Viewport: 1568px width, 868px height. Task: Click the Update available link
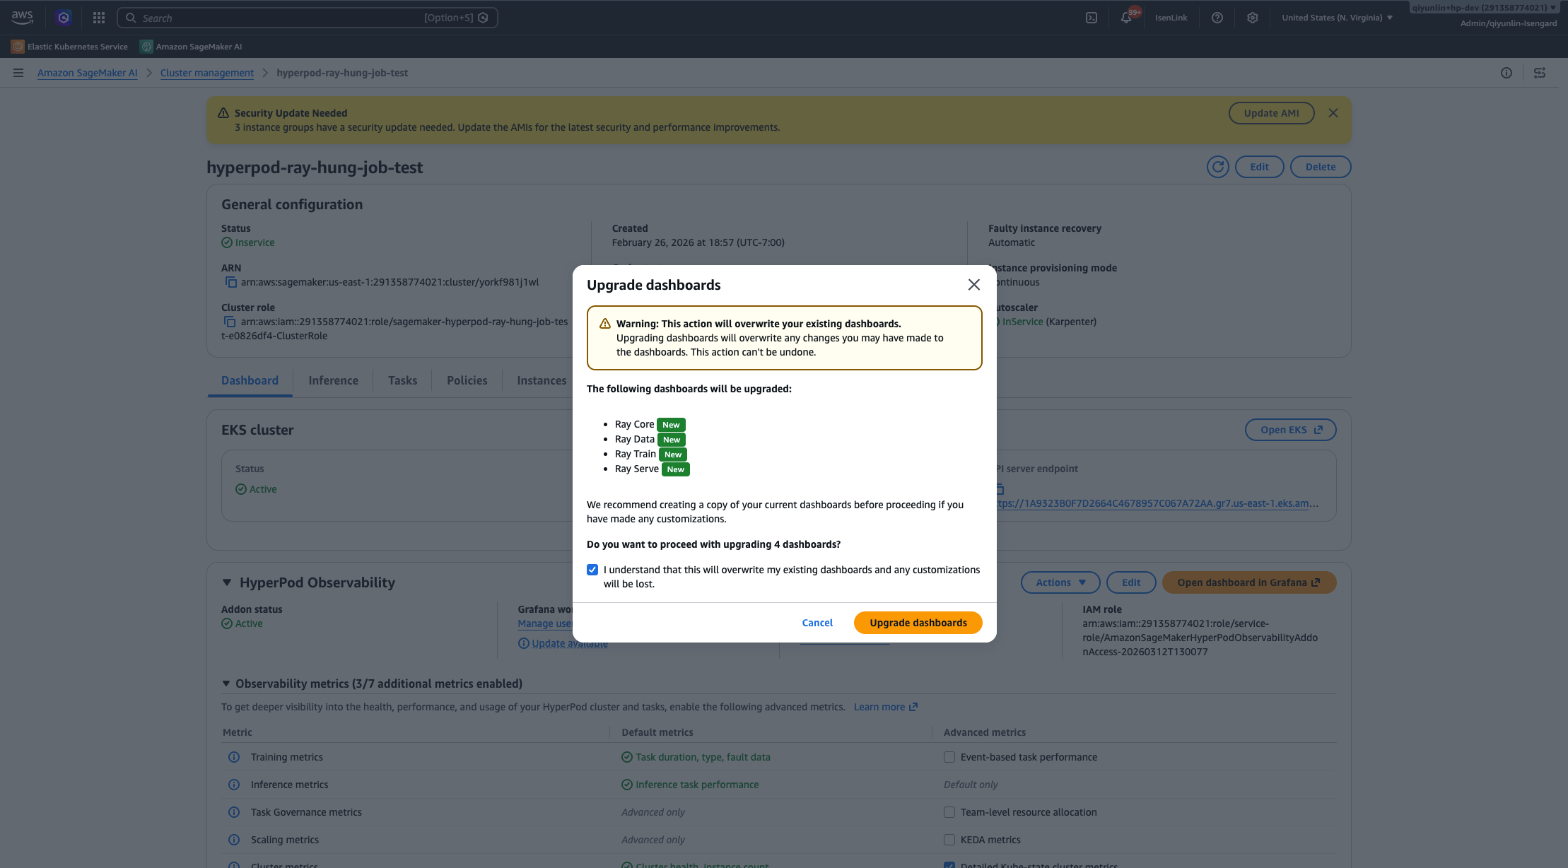(x=569, y=644)
